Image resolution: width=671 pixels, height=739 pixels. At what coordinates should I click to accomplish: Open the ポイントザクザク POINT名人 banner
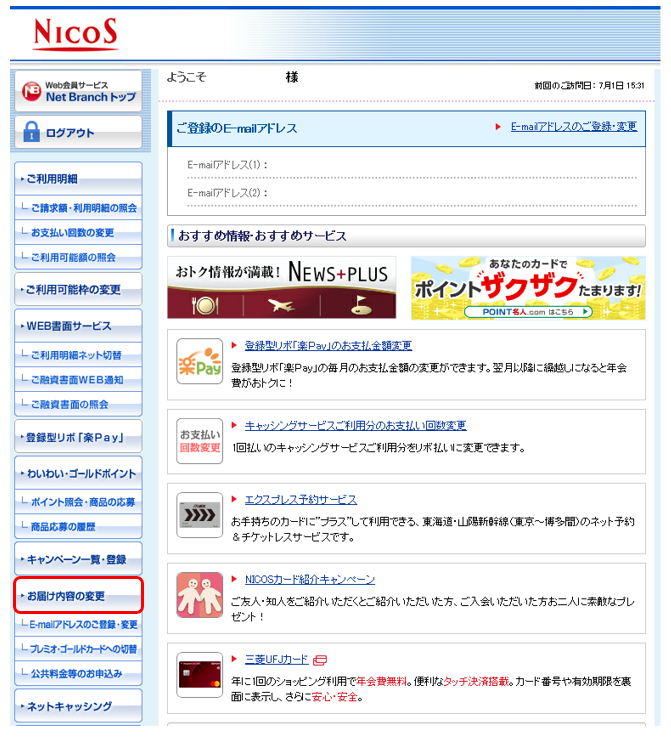pos(528,288)
